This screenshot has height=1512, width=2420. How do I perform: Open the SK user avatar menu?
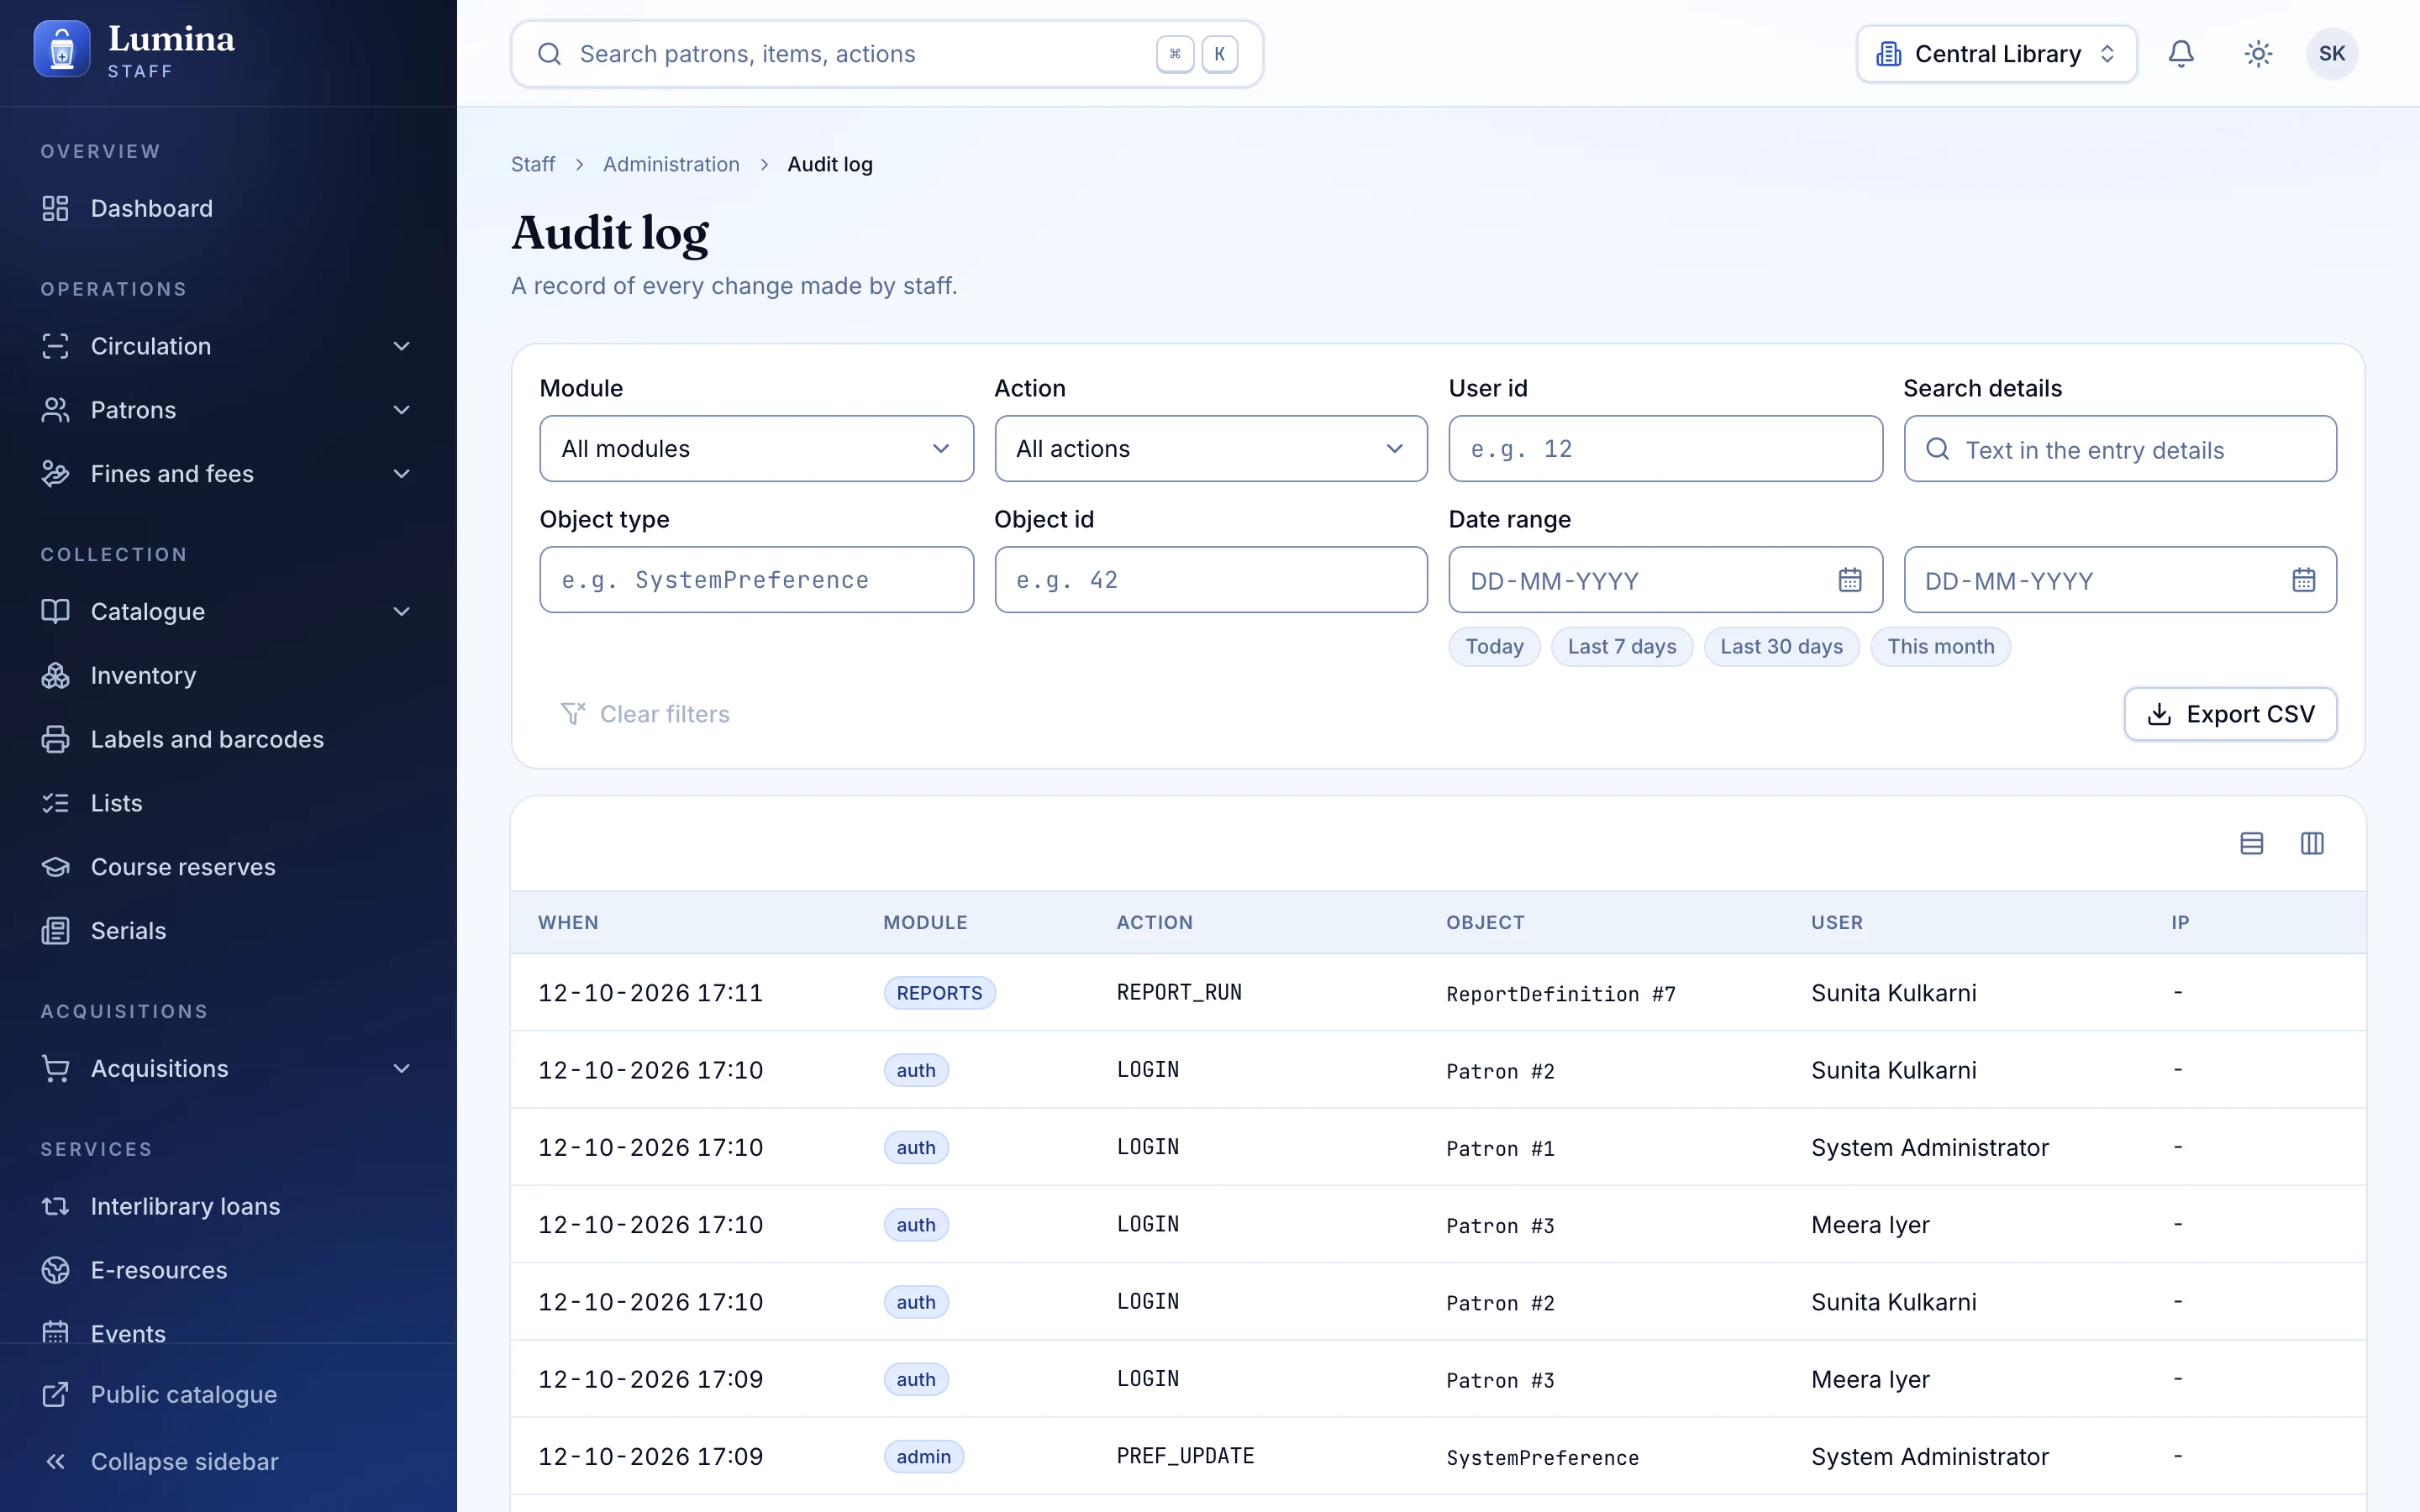pos(2331,54)
